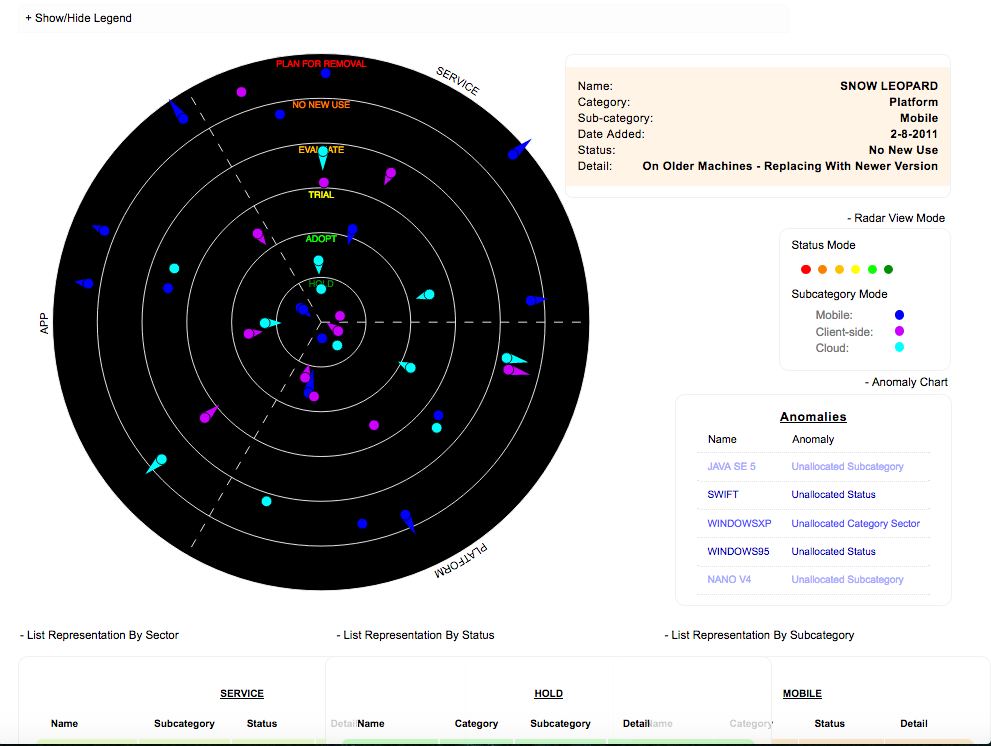Screen dimensions: 991x746
Task: Click the SNOW LEOPARD name value
Action: [x=889, y=86]
